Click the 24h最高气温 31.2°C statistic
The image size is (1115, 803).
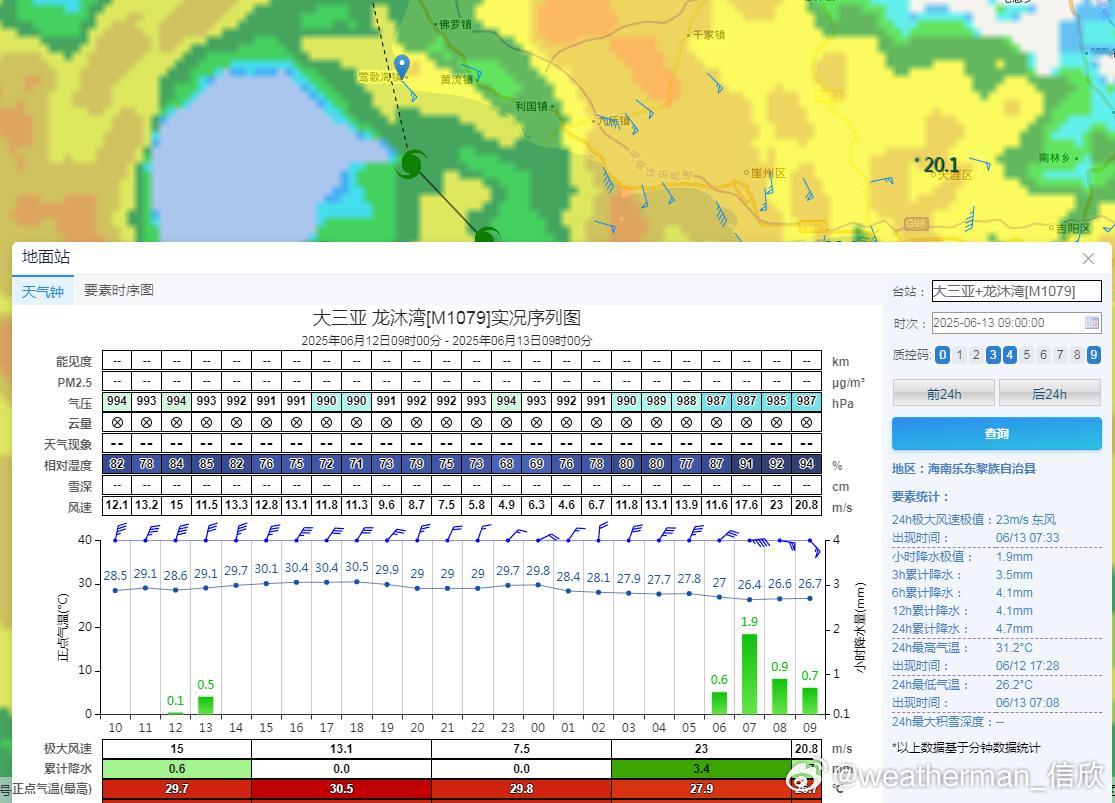click(x=963, y=648)
